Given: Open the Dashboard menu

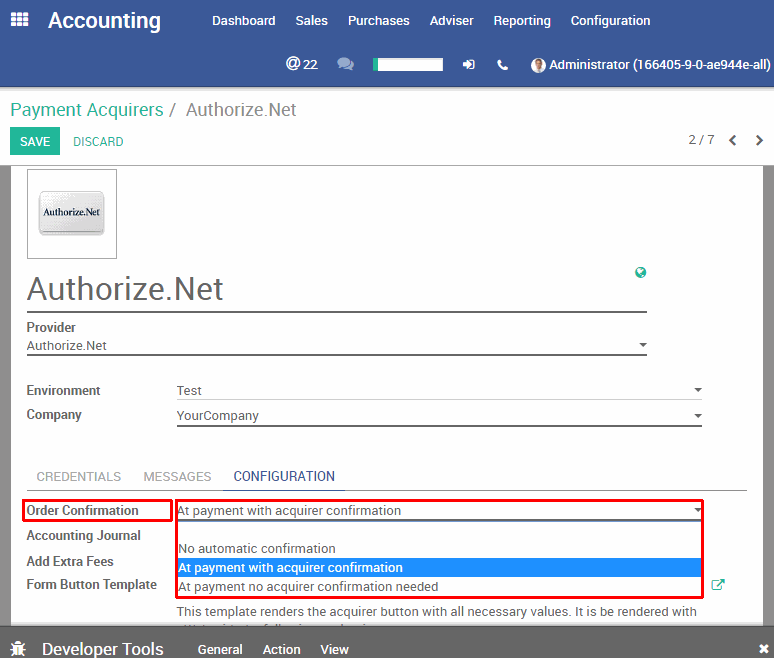Looking at the screenshot, I should coord(244,21).
